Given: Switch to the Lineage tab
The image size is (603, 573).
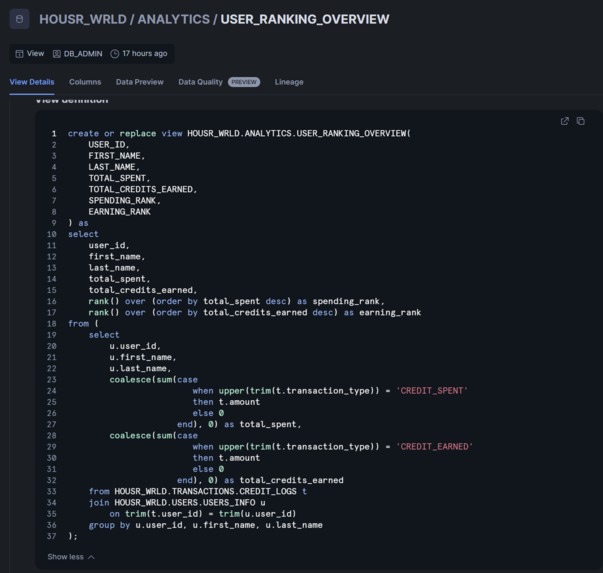Looking at the screenshot, I should (x=289, y=82).
